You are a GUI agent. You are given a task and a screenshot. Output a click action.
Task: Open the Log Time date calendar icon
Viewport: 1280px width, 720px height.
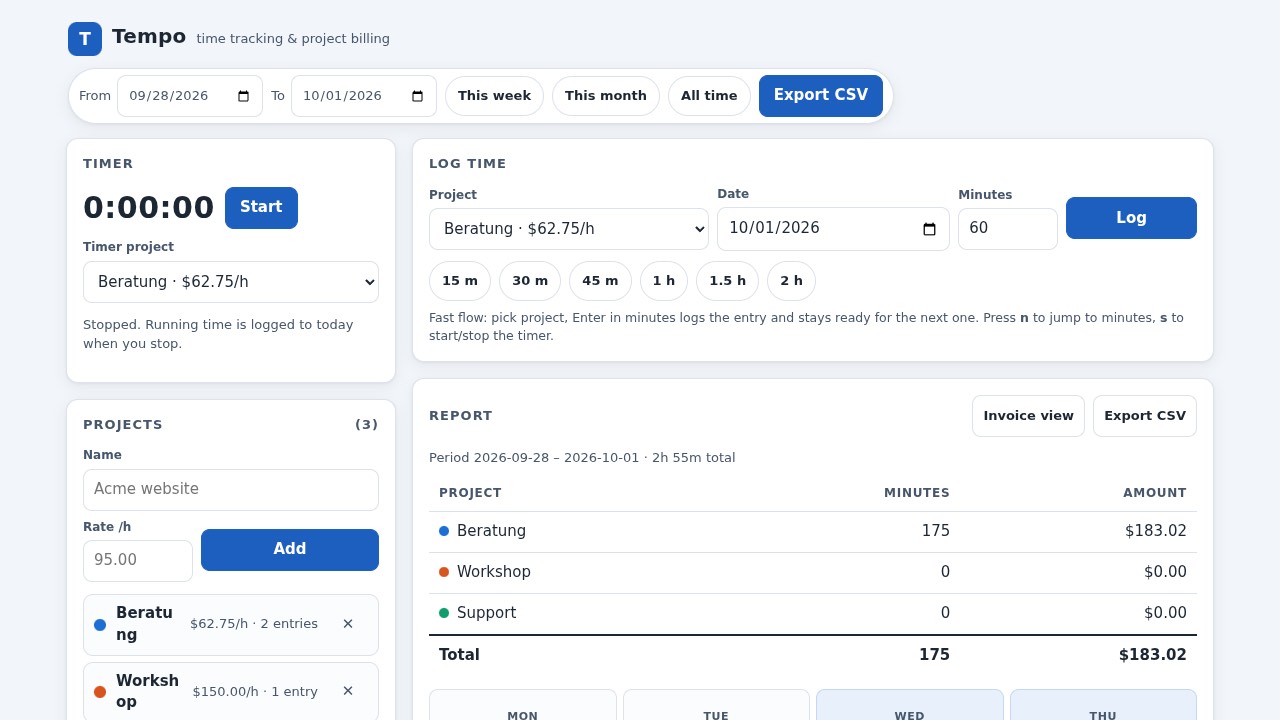(x=929, y=229)
